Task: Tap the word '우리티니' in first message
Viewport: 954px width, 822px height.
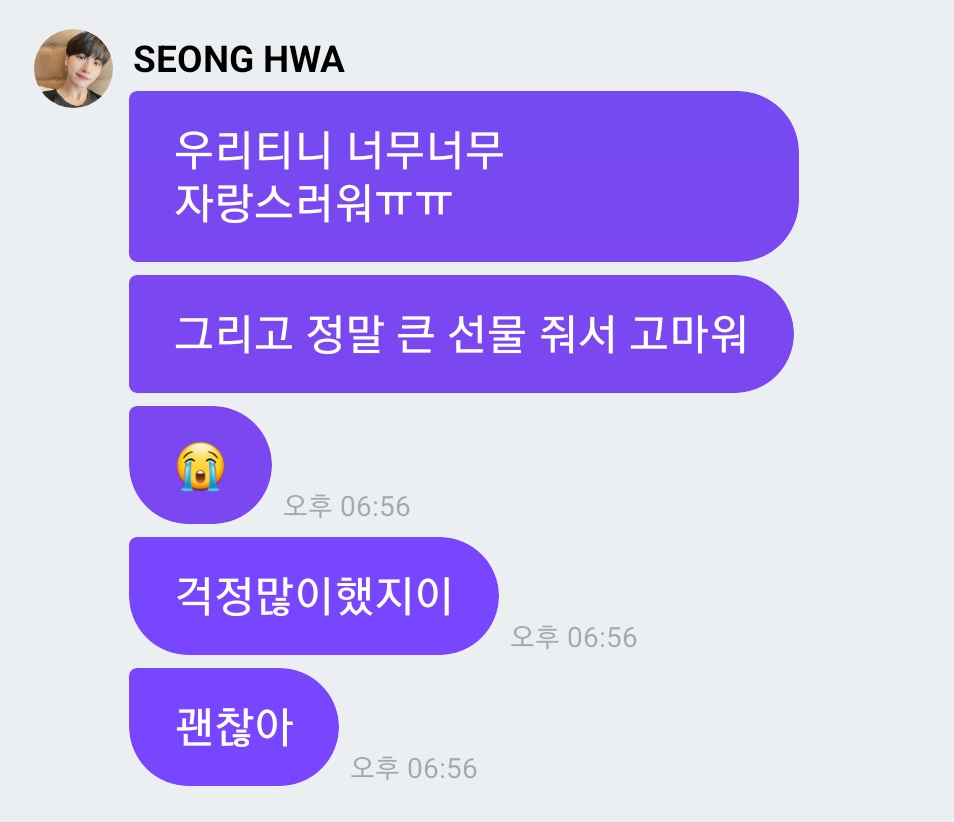Action: pos(252,150)
